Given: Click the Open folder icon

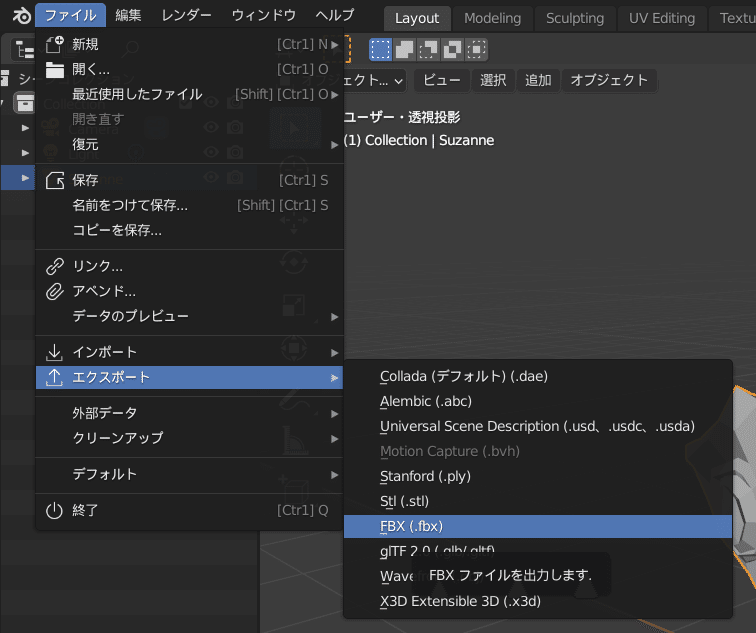Looking at the screenshot, I should pyautogui.click(x=54, y=69).
